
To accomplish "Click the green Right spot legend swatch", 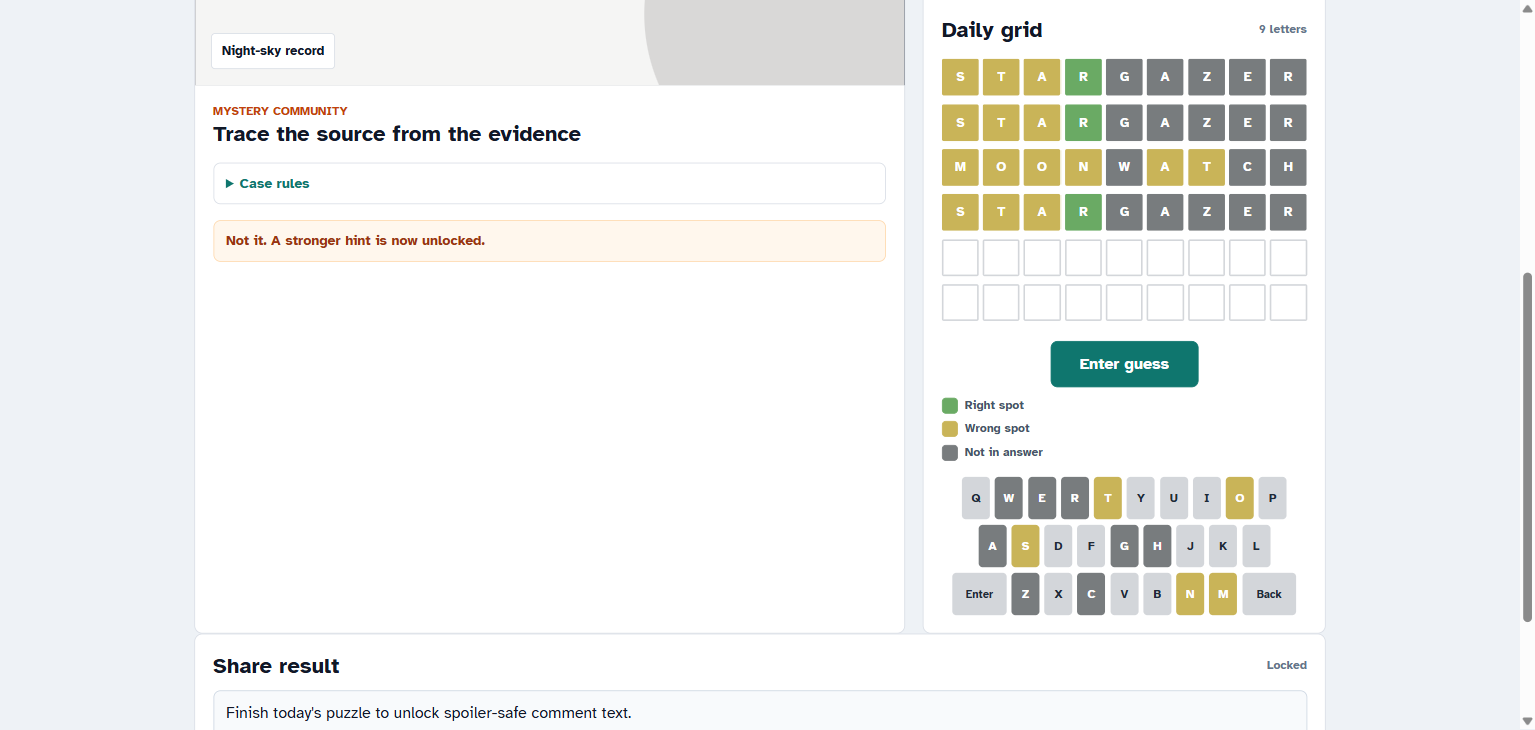I will [950, 405].
